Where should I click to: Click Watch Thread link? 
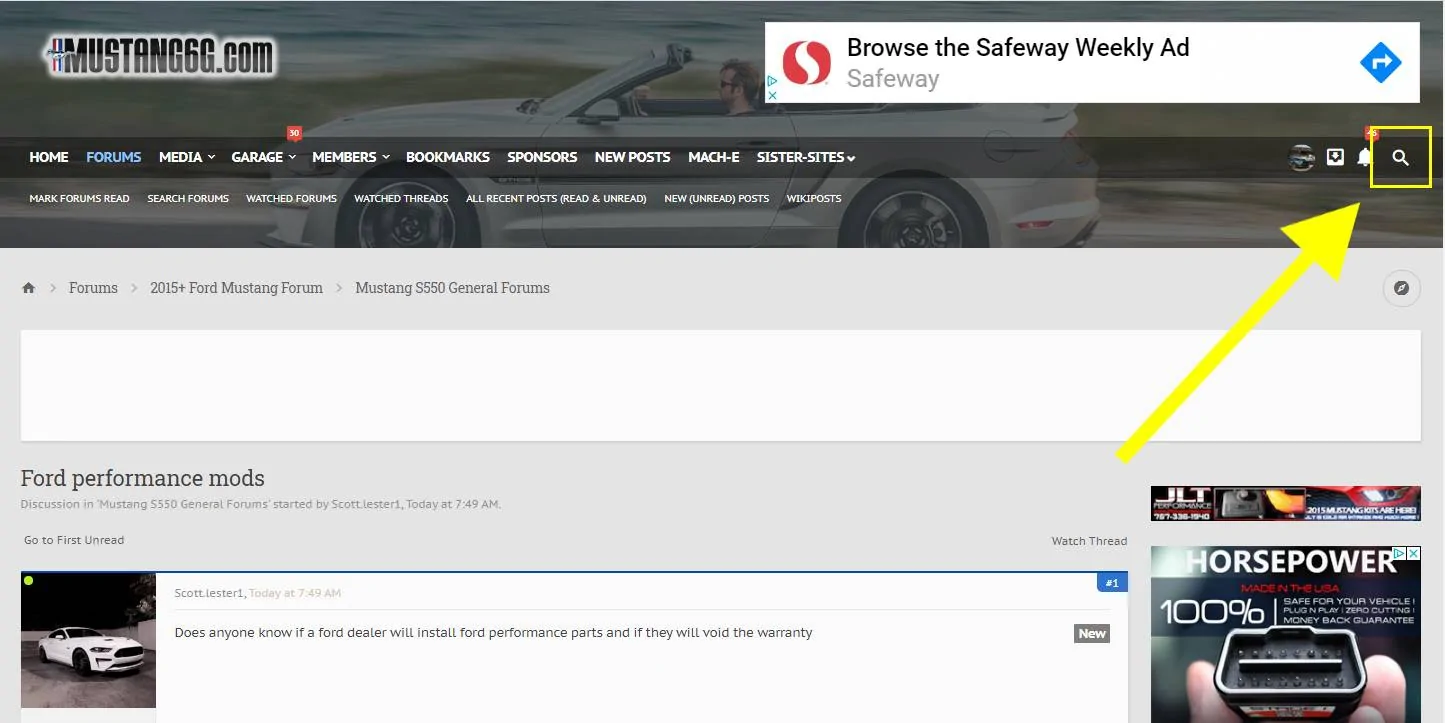[1089, 541]
